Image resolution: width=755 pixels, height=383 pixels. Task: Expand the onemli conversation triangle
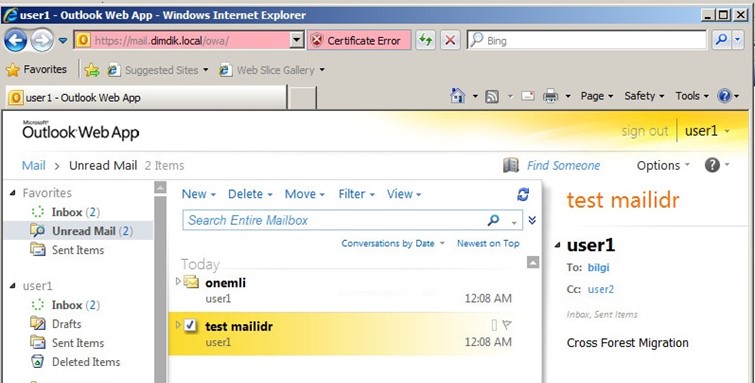tap(178, 281)
